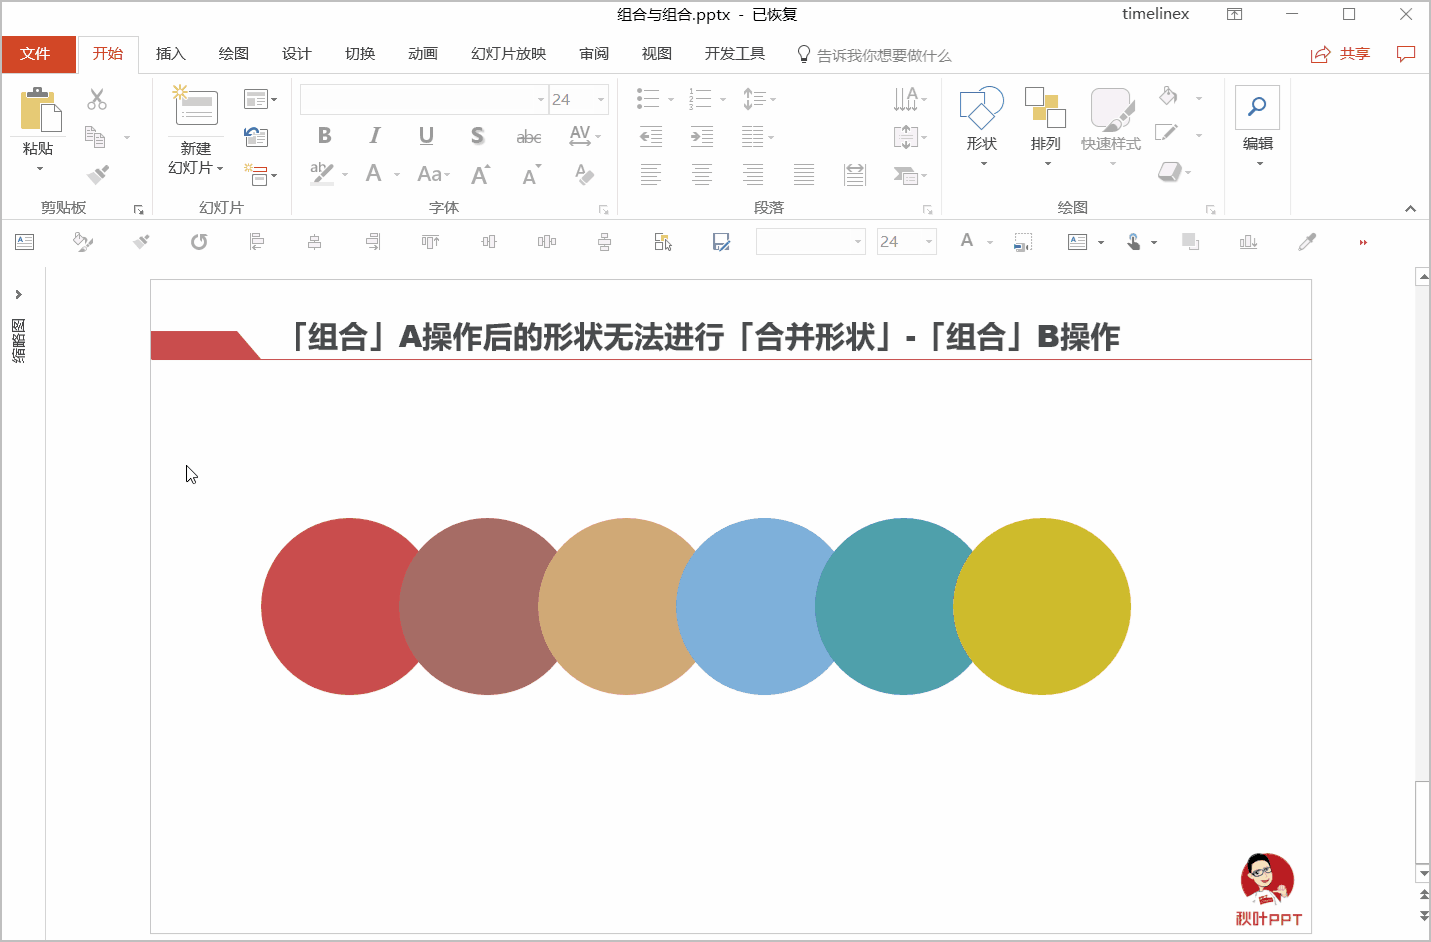1431x942 pixels.
Task: Click the Paste clipboard icon
Action: tap(40, 109)
